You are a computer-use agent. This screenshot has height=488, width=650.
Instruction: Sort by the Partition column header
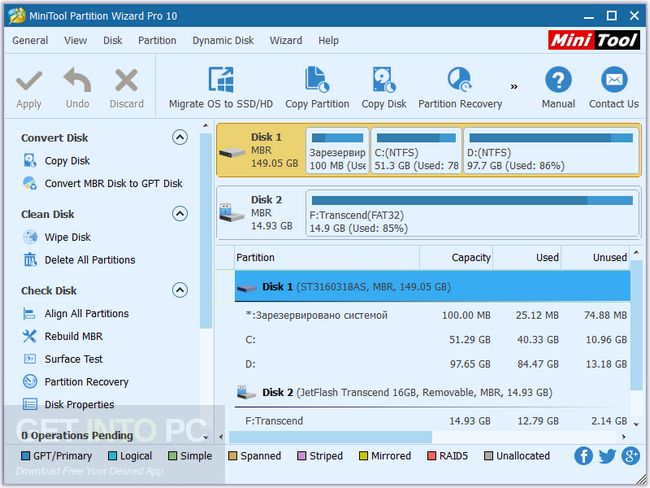[327, 257]
